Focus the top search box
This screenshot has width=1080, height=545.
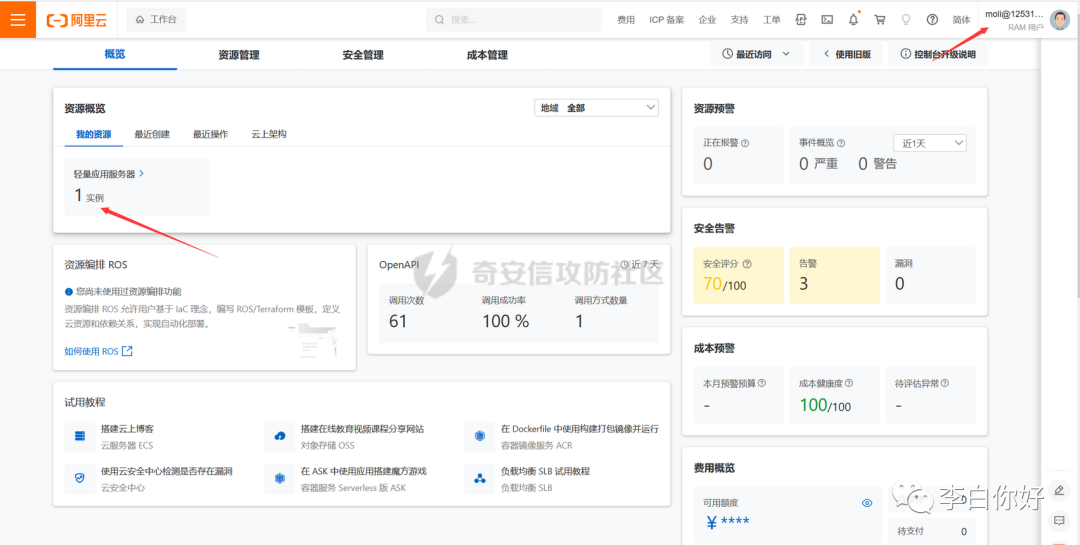[515, 20]
